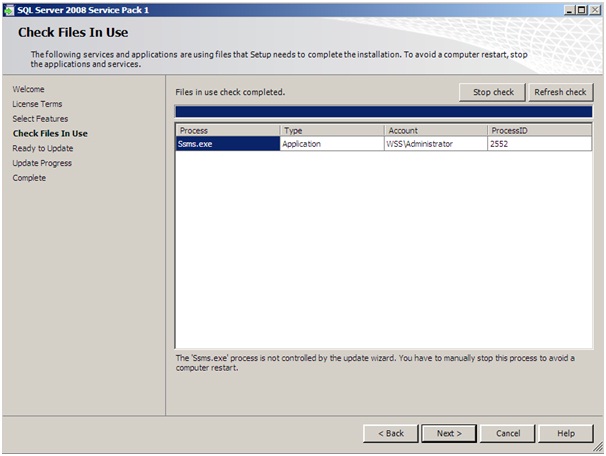Image resolution: width=606 pixels, height=456 pixels.
Task: Click the window resize grip corner
Action: coord(598,448)
